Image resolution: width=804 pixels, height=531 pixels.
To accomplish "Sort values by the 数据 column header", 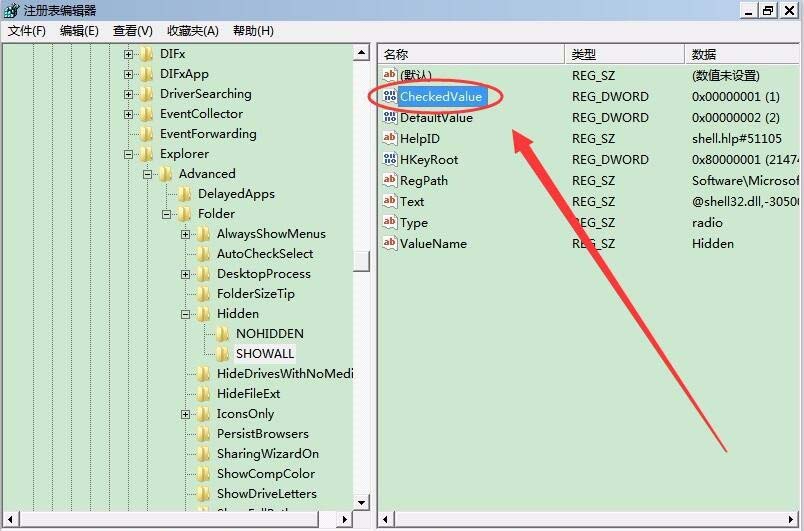I will [744, 54].
